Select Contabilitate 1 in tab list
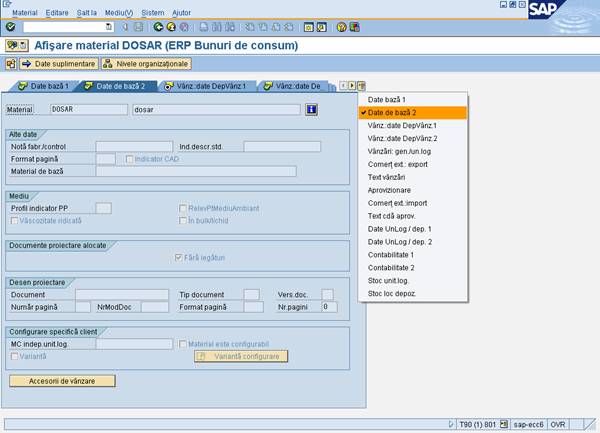The image size is (600, 433). coord(412,255)
